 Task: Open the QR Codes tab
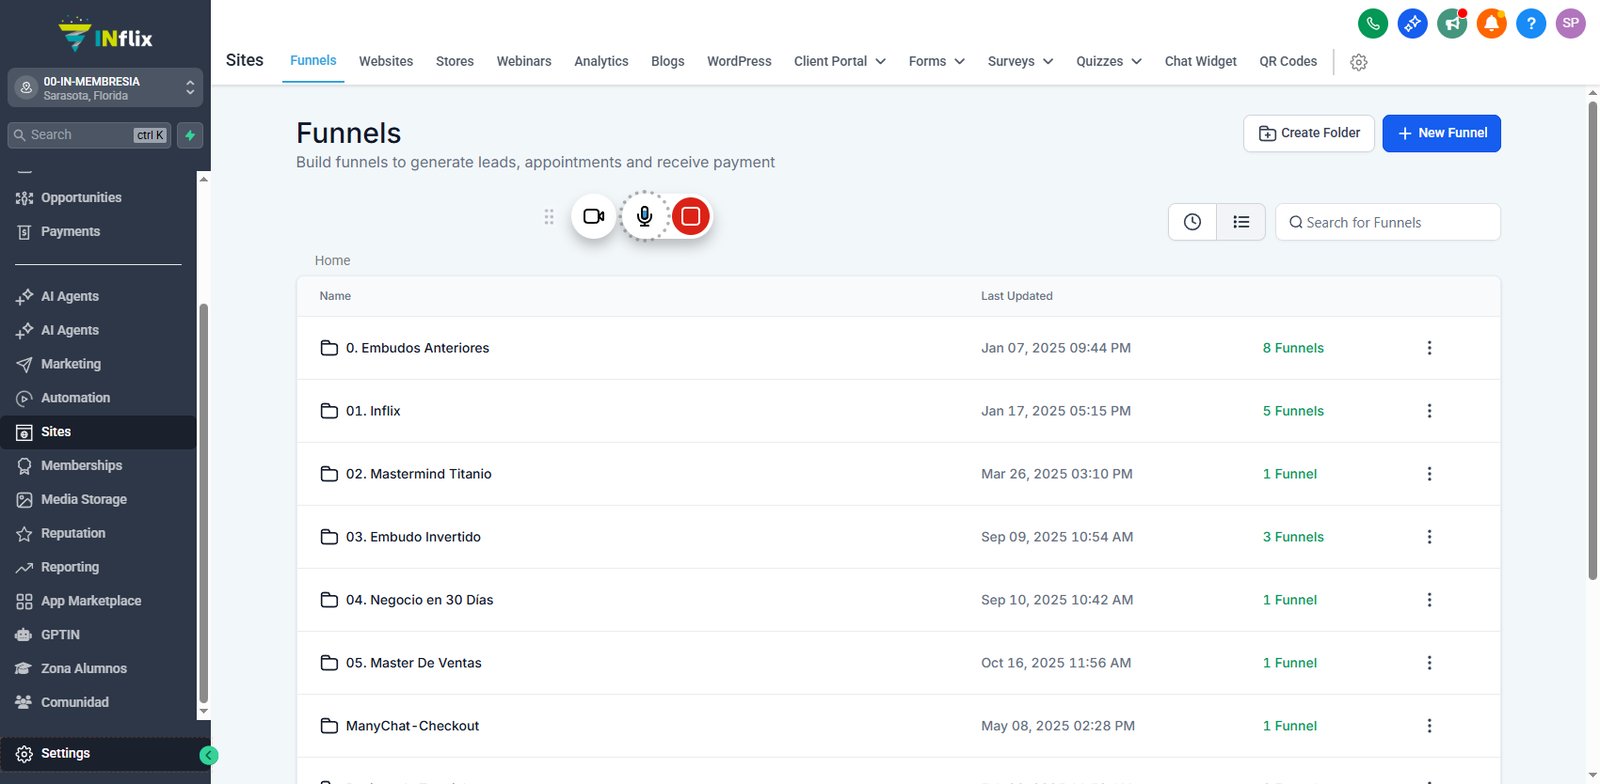(x=1288, y=61)
